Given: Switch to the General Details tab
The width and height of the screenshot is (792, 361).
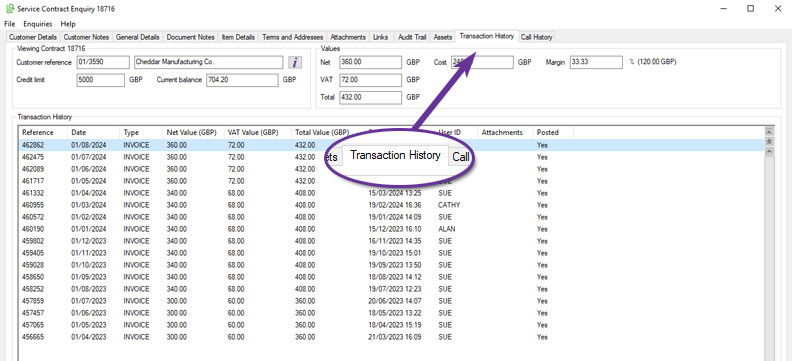Looking at the screenshot, I should [x=137, y=37].
